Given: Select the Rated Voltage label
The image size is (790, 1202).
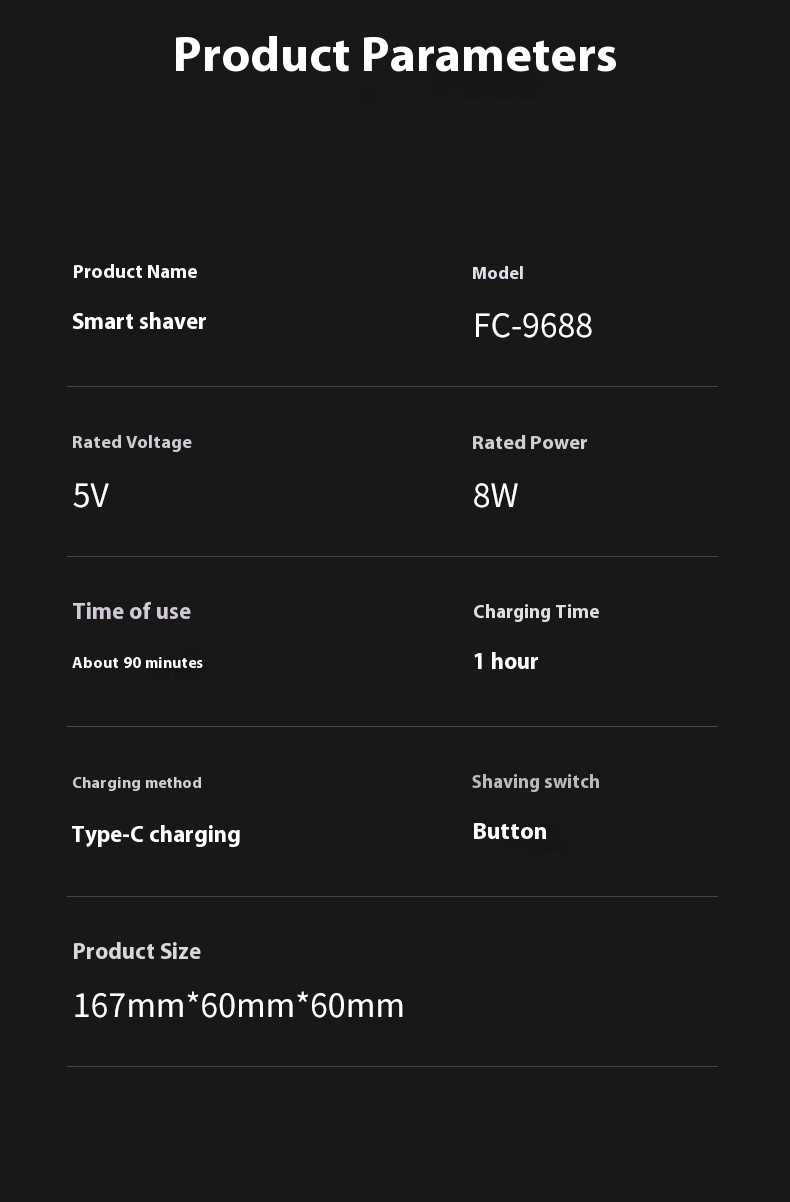Looking at the screenshot, I should [x=132, y=442].
